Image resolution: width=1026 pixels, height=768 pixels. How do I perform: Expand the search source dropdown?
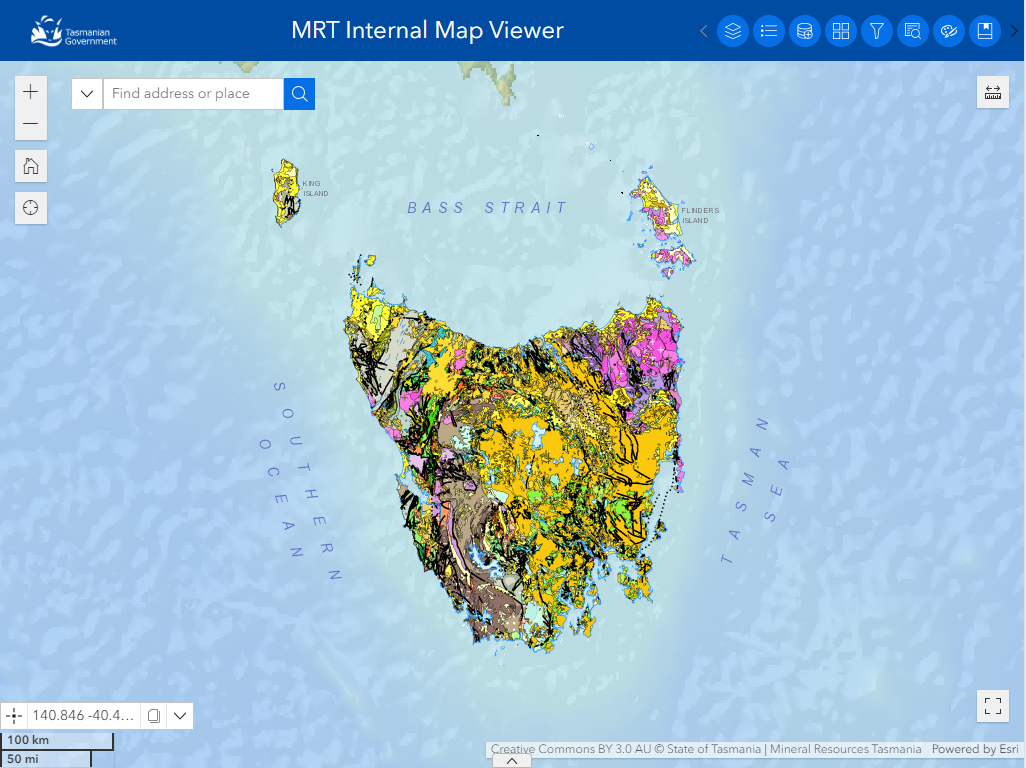87,93
